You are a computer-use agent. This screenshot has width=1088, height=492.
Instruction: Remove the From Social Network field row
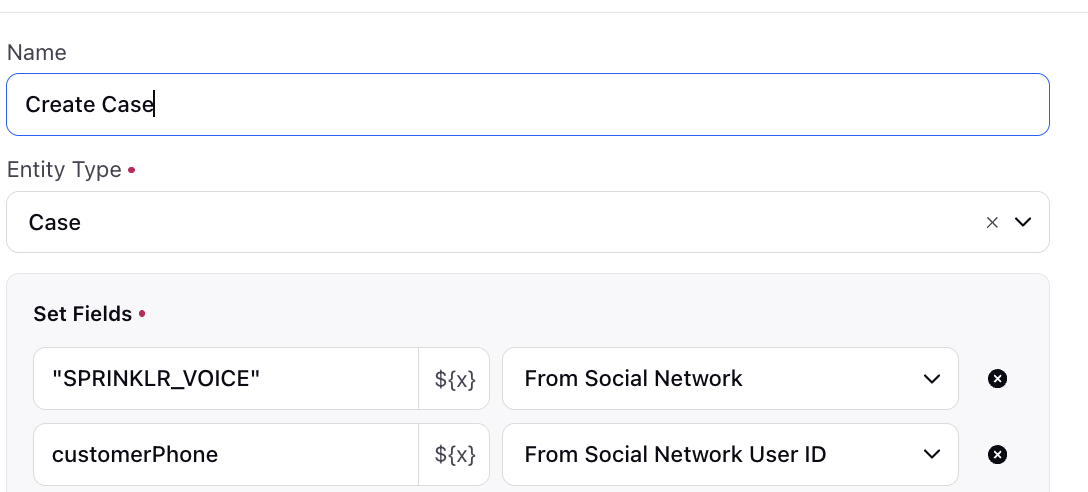pos(997,379)
